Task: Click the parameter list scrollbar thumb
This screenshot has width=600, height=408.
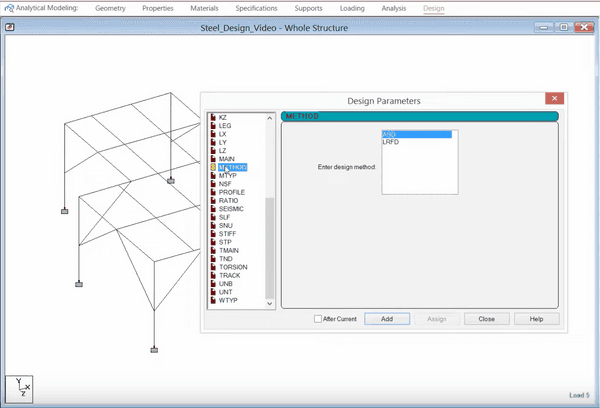Action: [x=269, y=248]
